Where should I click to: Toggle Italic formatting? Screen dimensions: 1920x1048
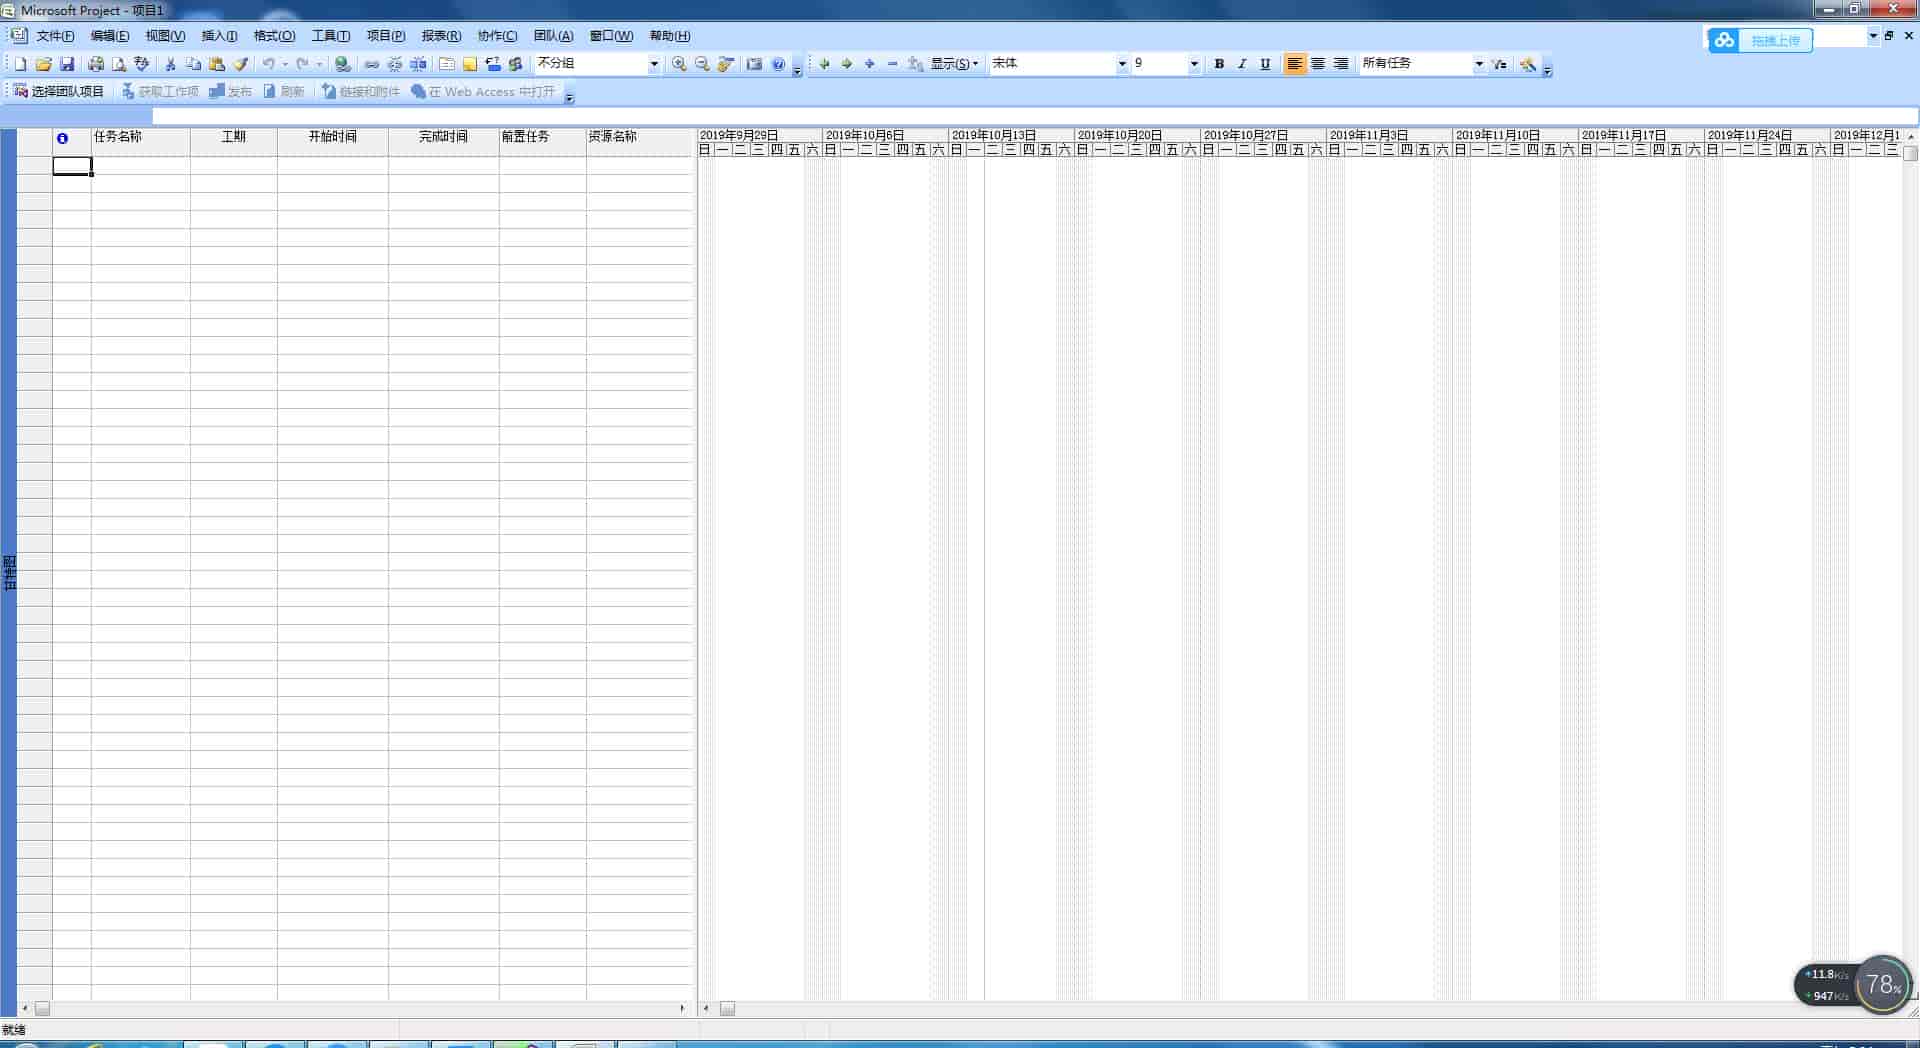click(x=1242, y=64)
